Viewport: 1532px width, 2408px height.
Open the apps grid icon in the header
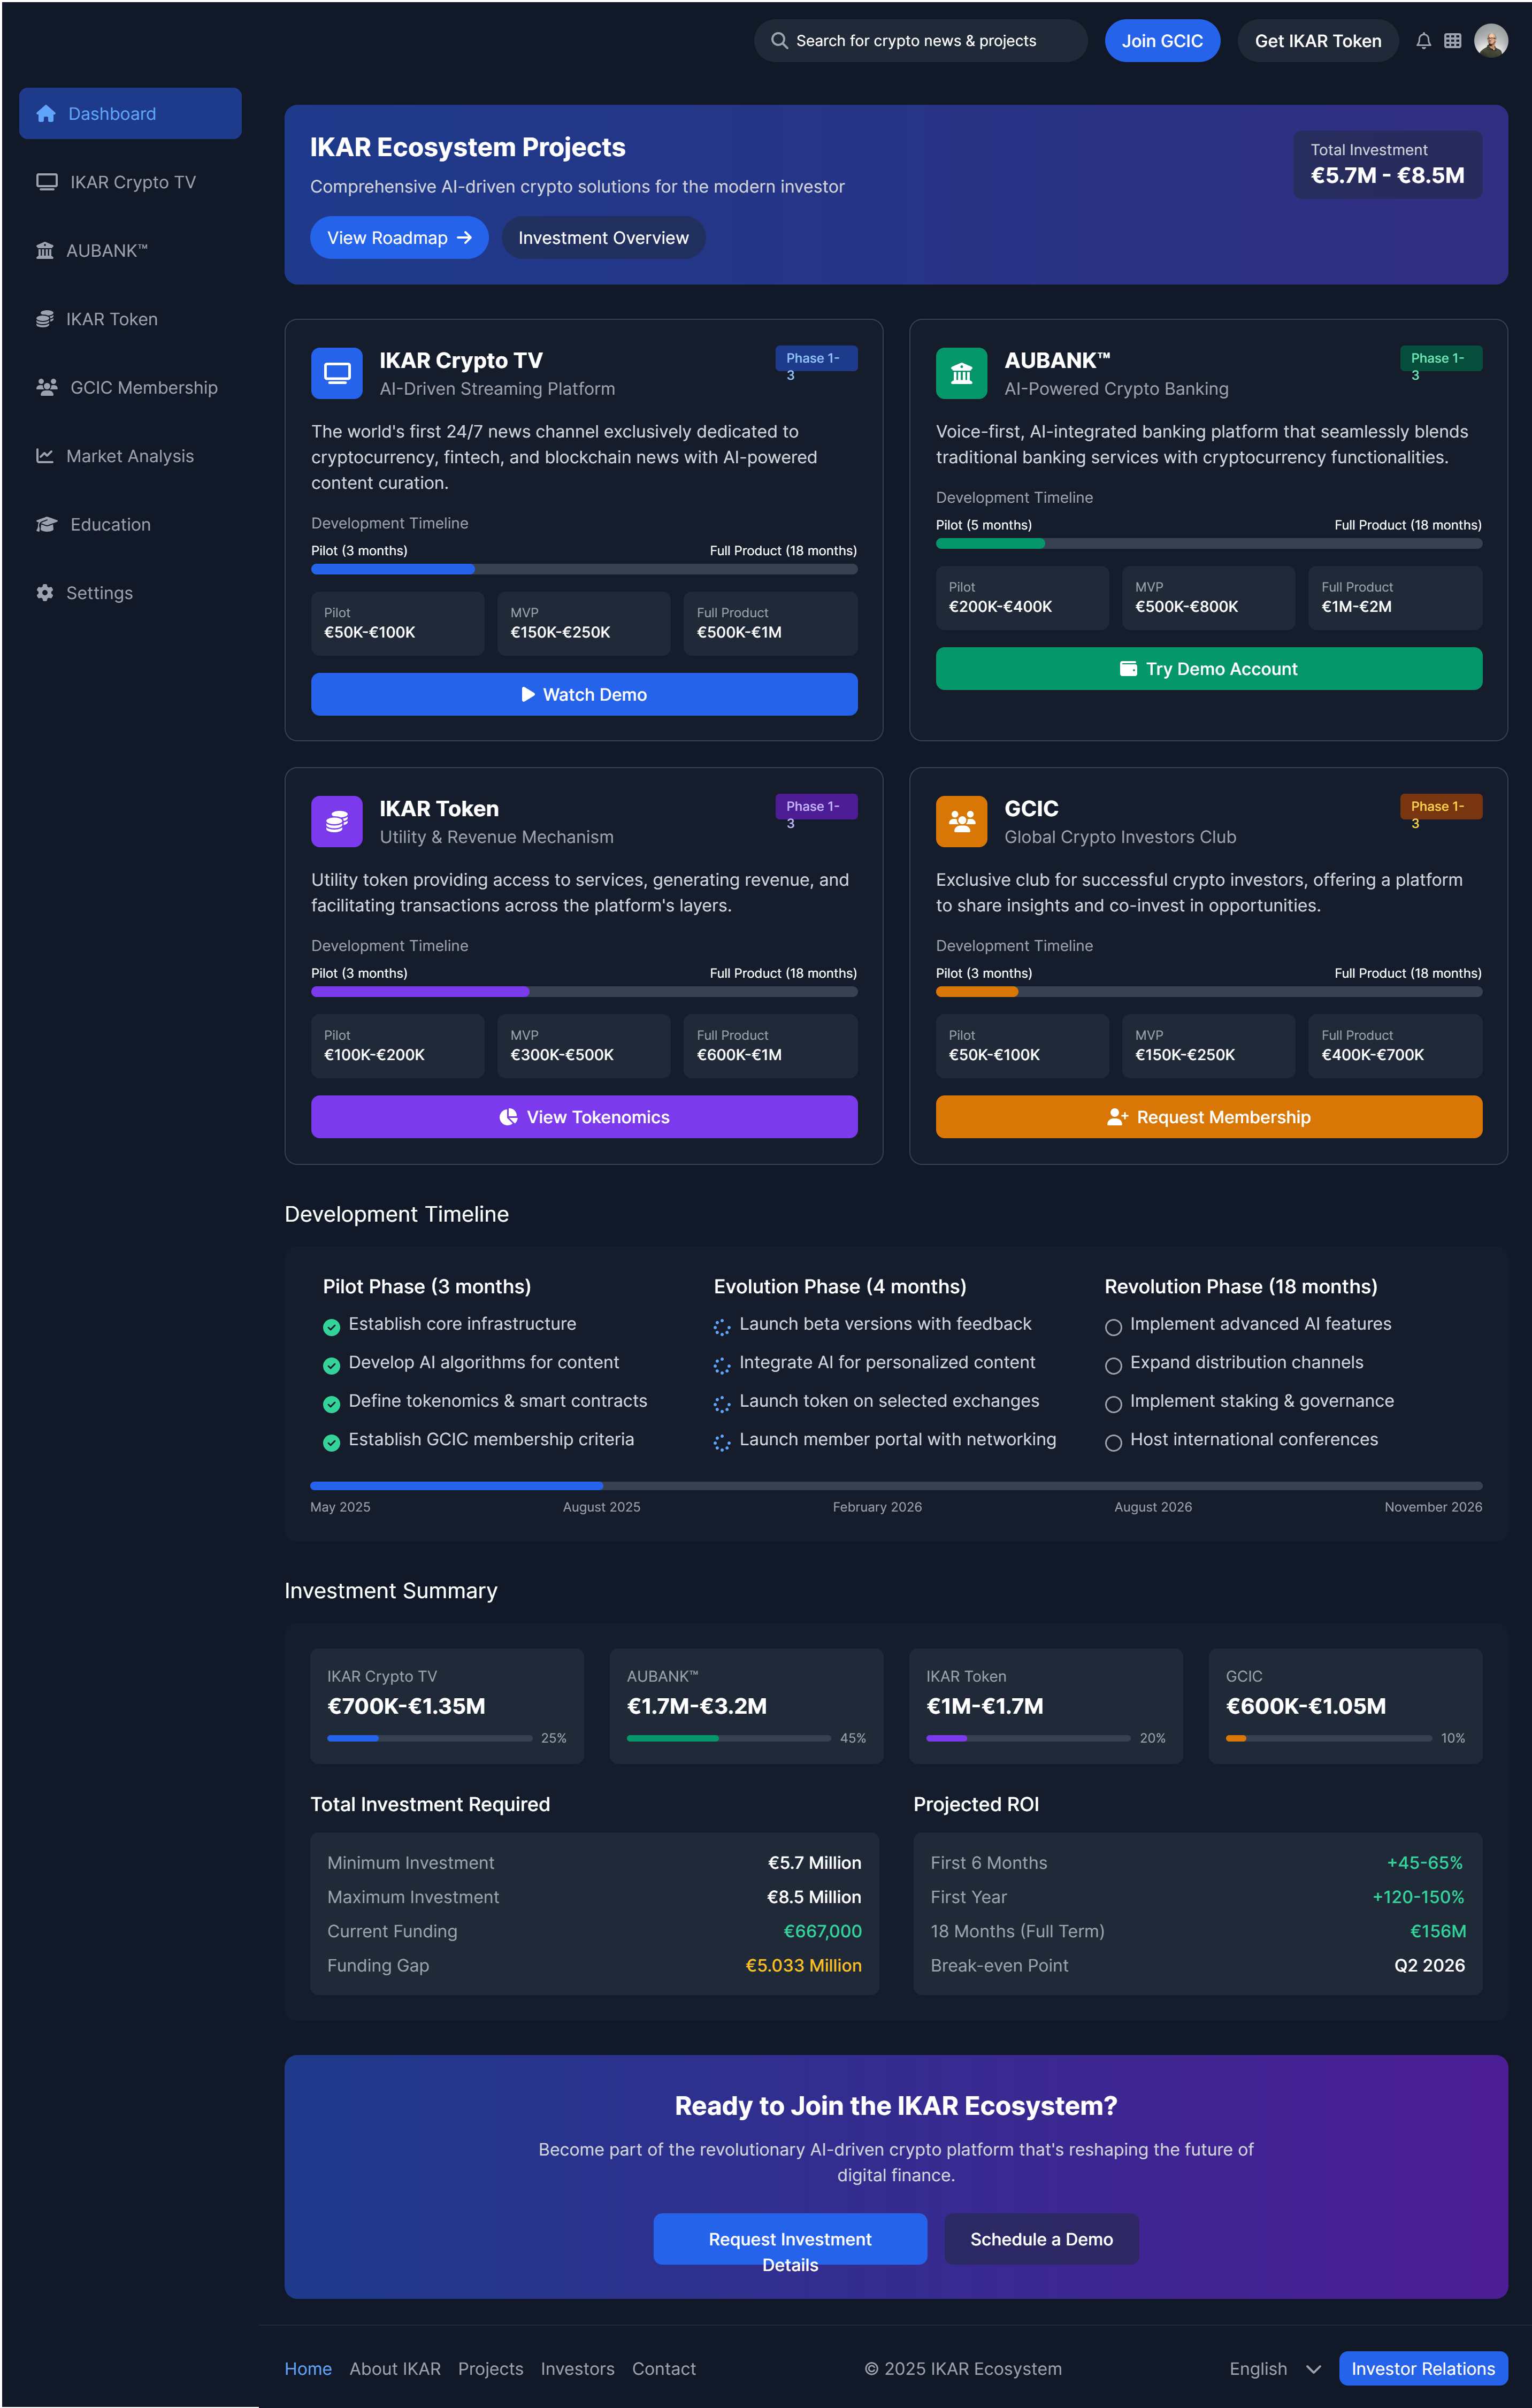(1453, 40)
